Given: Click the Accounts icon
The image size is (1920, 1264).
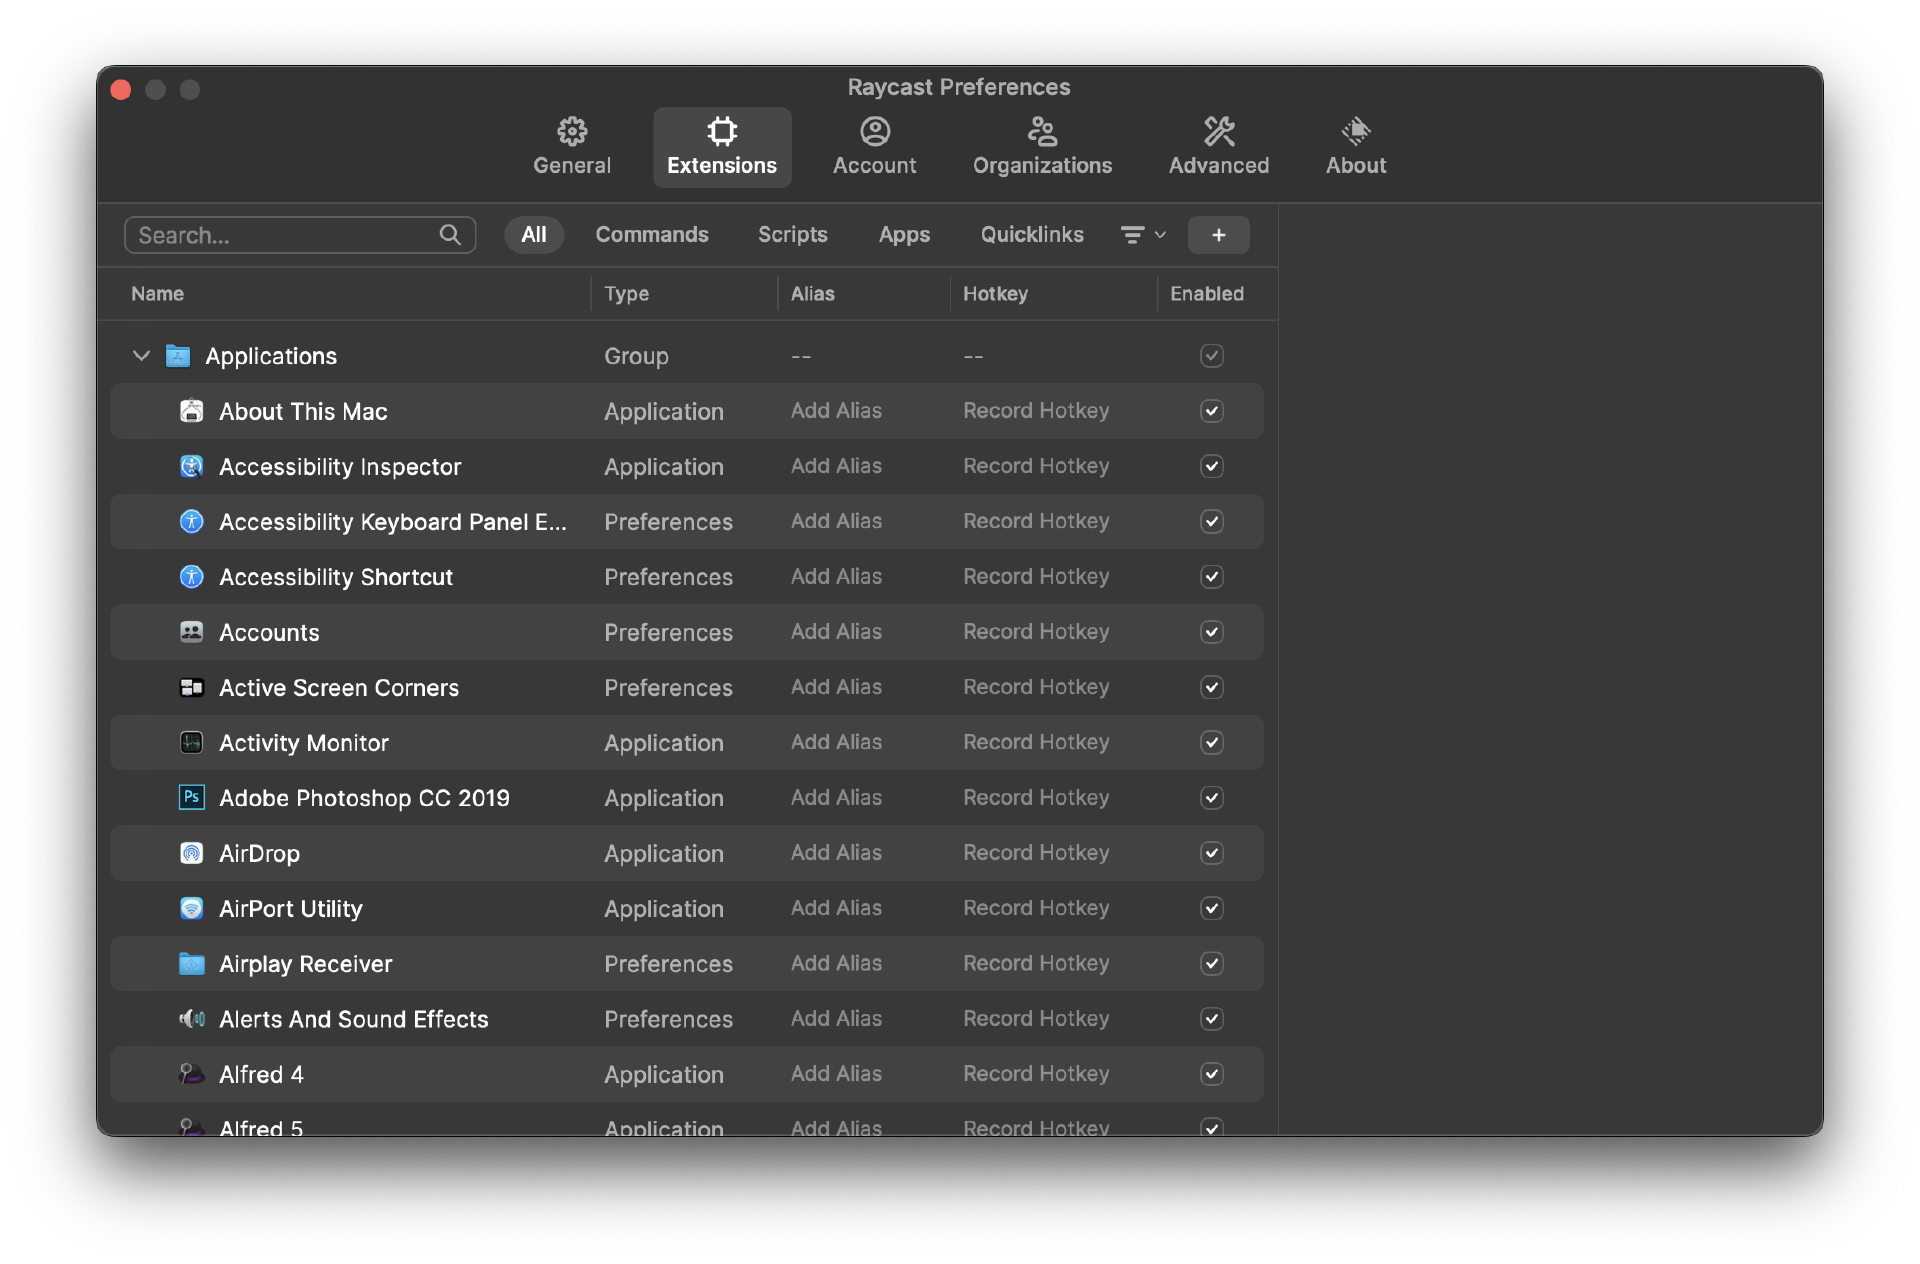Looking at the screenshot, I should (191, 632).
